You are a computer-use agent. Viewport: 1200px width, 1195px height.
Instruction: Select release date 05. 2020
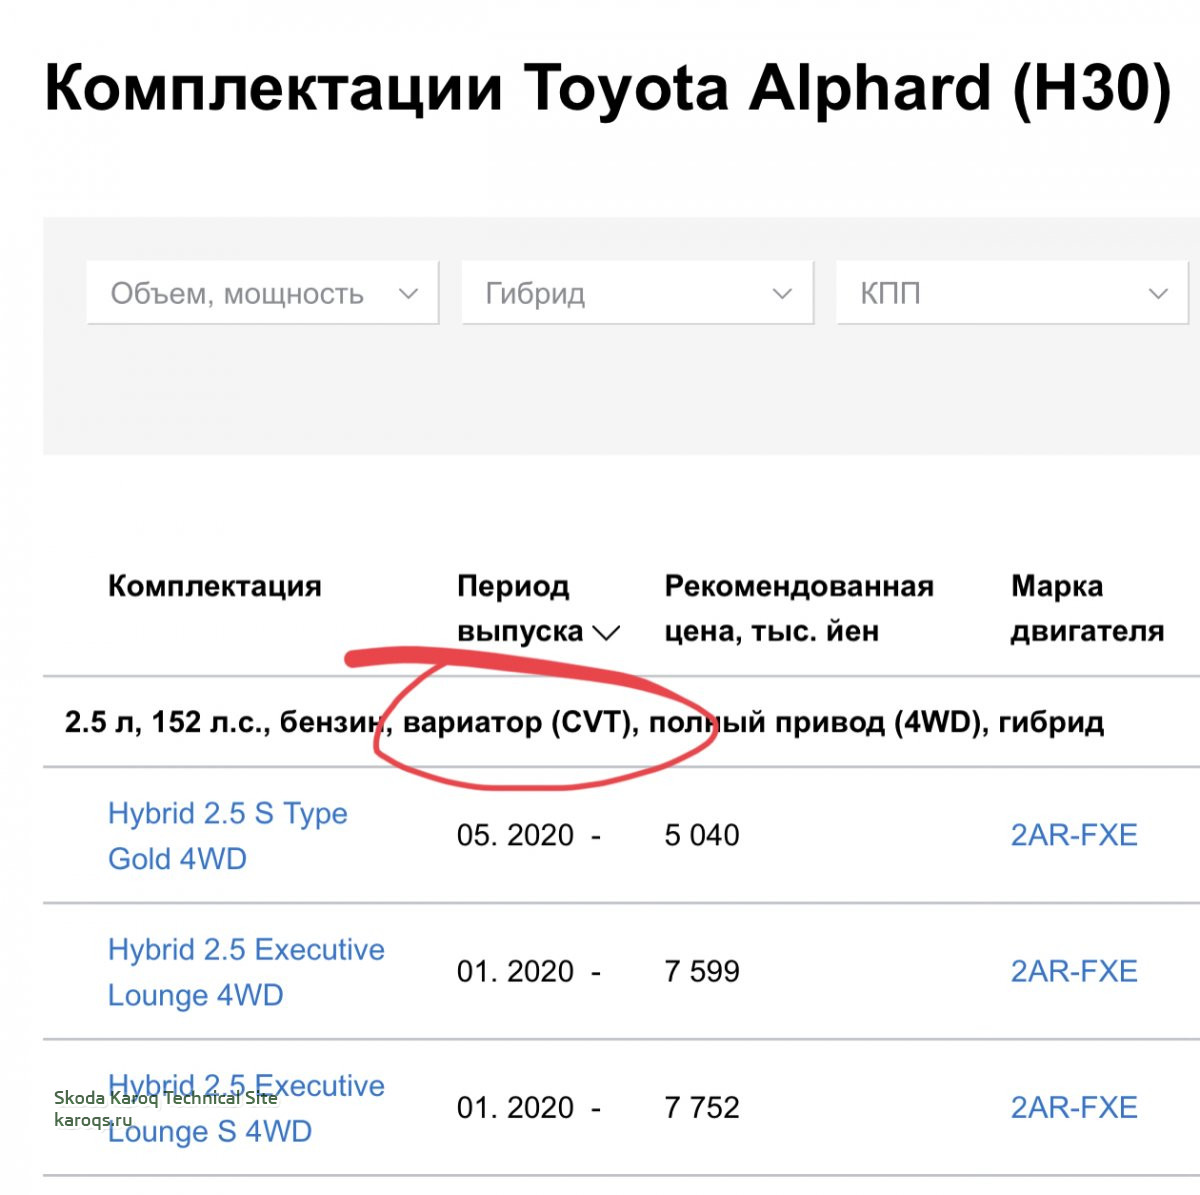pos(529,835)
